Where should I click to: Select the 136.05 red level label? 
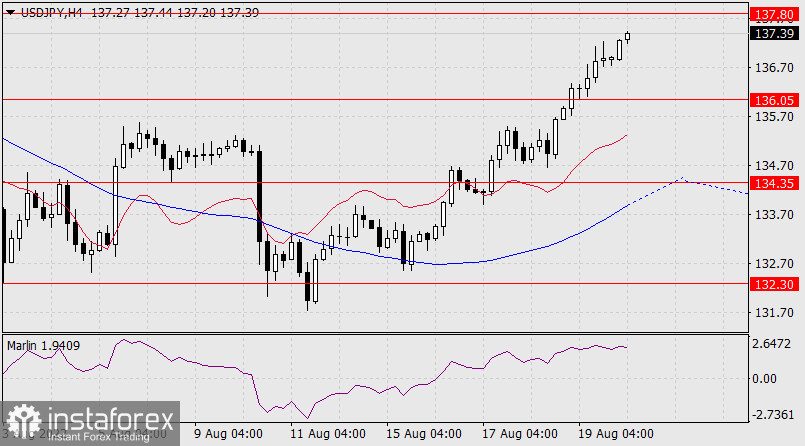774,100
